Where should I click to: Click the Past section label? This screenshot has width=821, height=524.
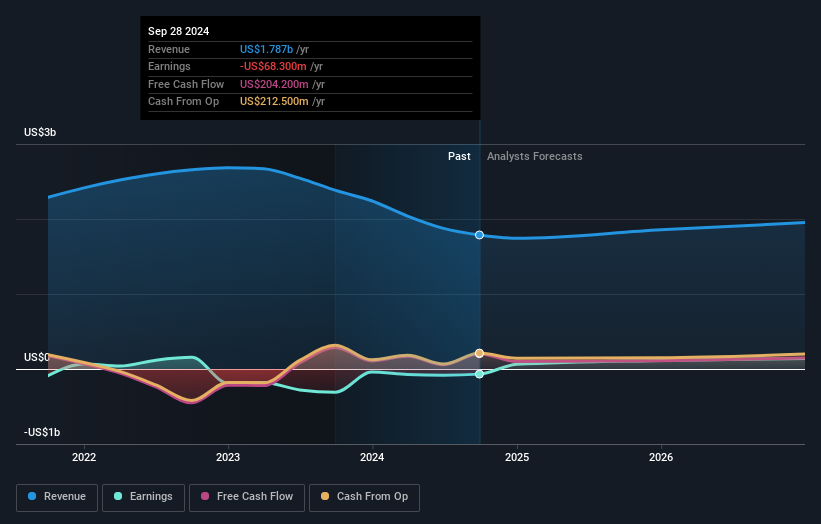point(459,157)
